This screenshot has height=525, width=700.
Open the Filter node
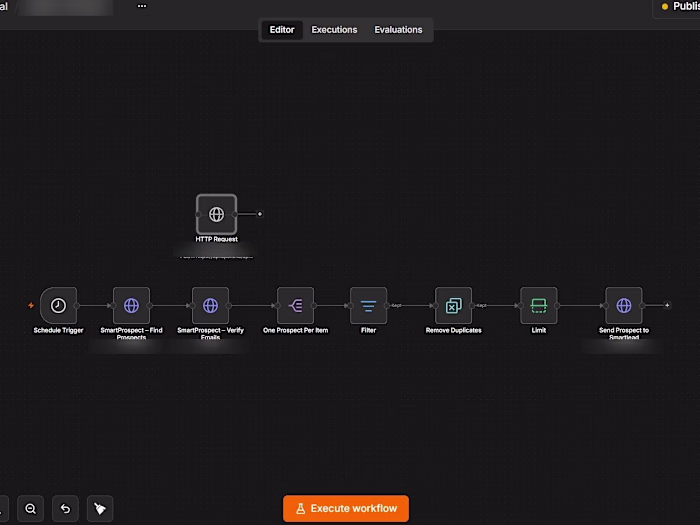pos(368,305)
